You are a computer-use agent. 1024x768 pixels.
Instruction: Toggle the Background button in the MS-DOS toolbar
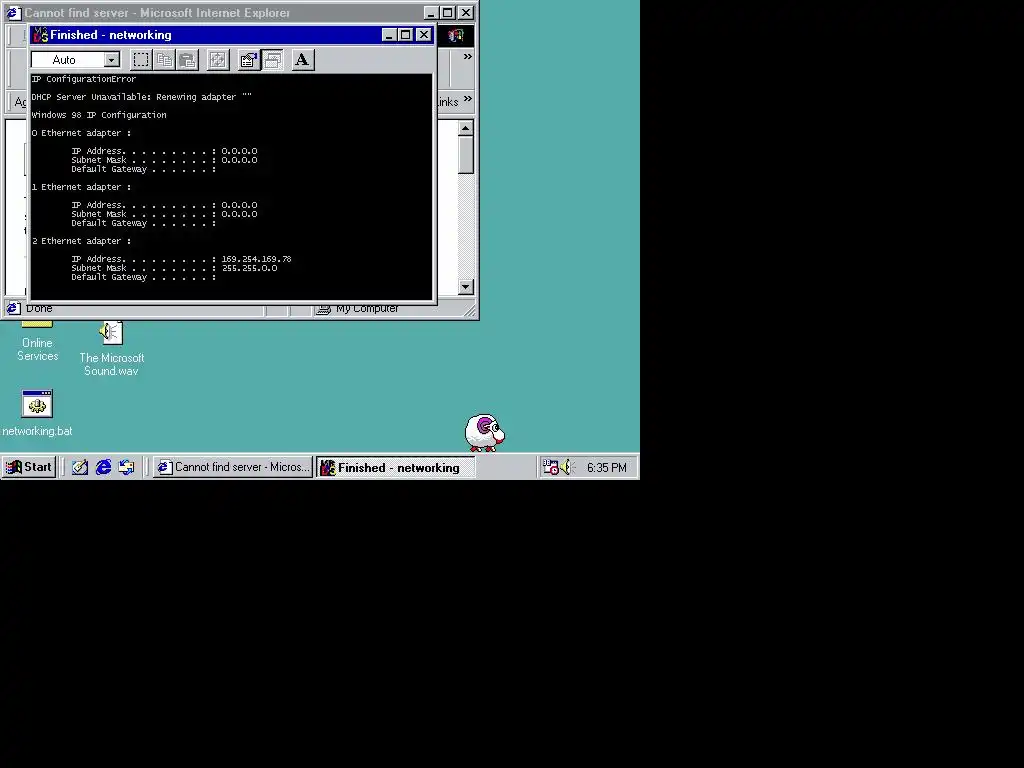click(272, 60)
